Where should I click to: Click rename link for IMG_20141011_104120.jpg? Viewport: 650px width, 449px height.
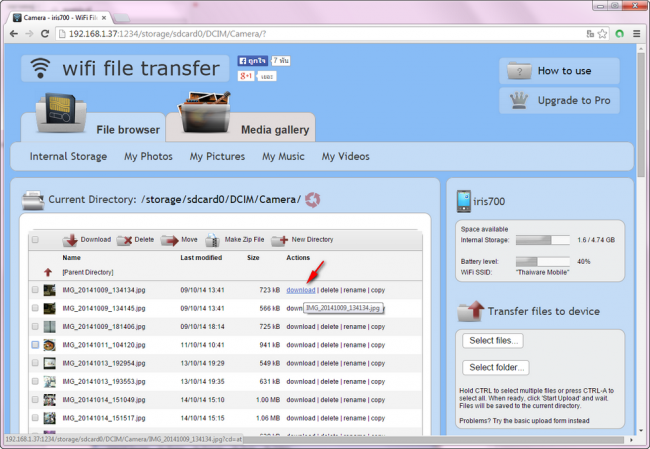tap(354, 345)
